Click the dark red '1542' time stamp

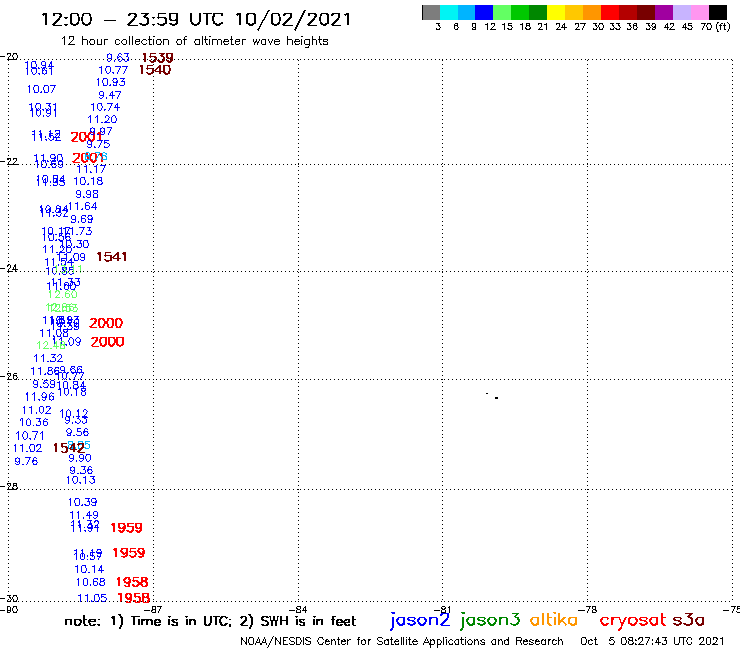pyautogui.click(x=69, y=448)
